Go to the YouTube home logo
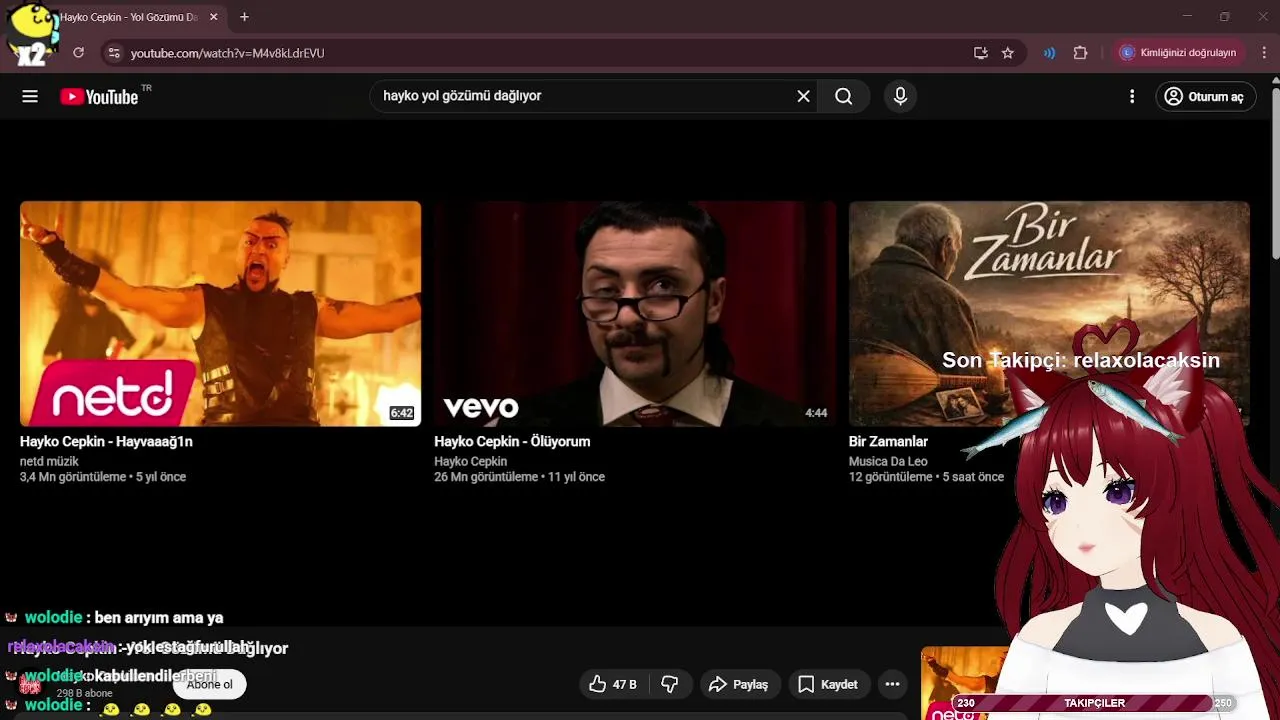The height and width of the screenshot is (720, 1280). 99,96
